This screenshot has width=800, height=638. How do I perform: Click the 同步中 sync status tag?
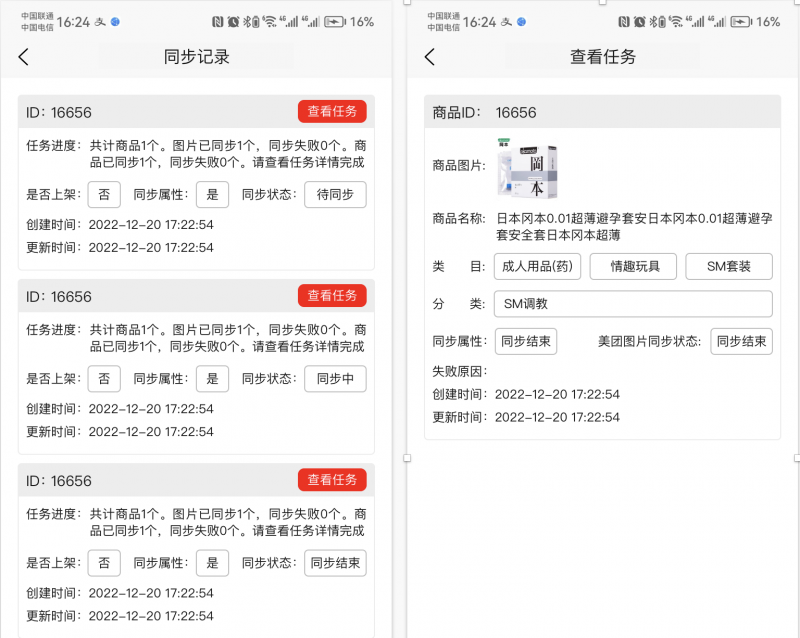pyautogui.click(x=335, y=379)
